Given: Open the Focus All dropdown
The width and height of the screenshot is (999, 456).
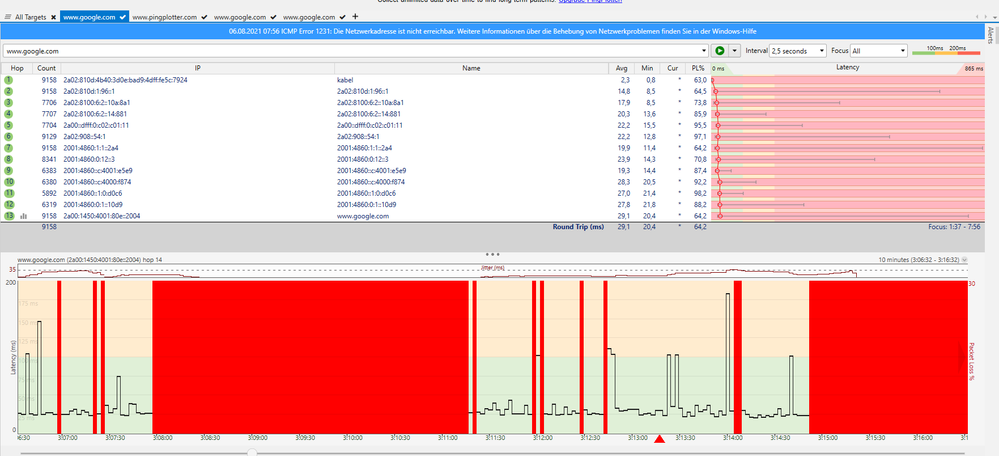Looking at the screenshot, I should coord(877,50).
